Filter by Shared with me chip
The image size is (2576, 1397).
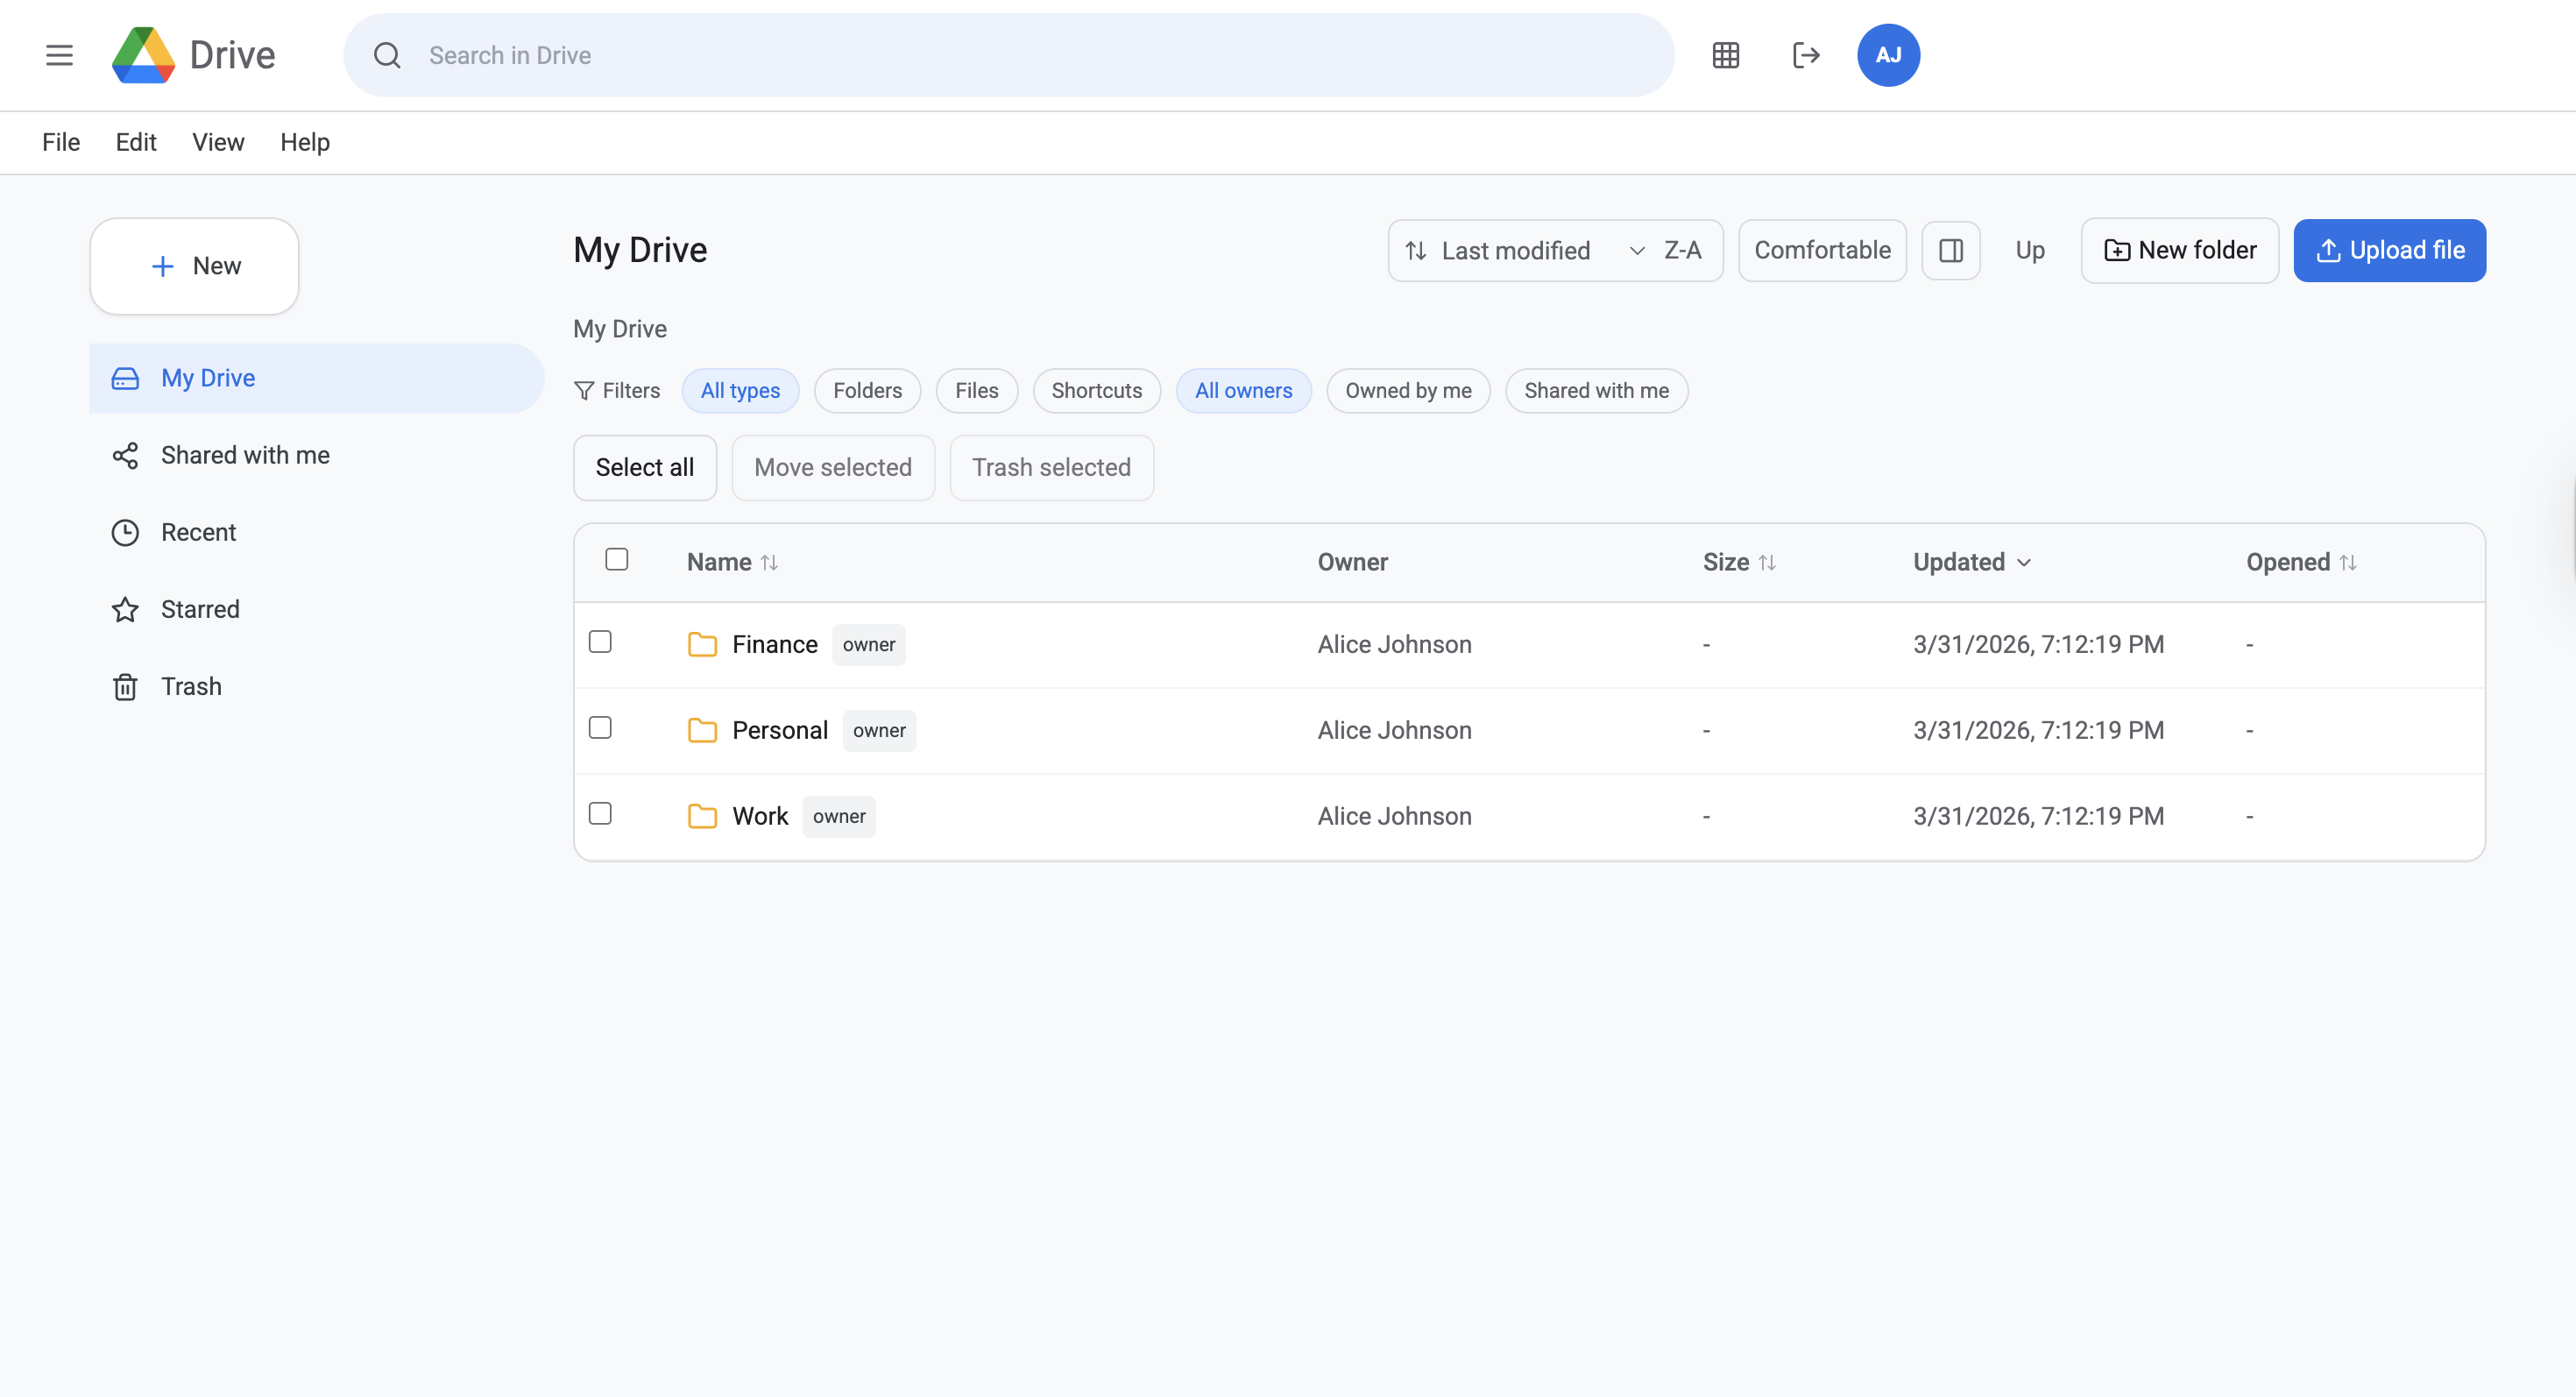point(1596,391)
